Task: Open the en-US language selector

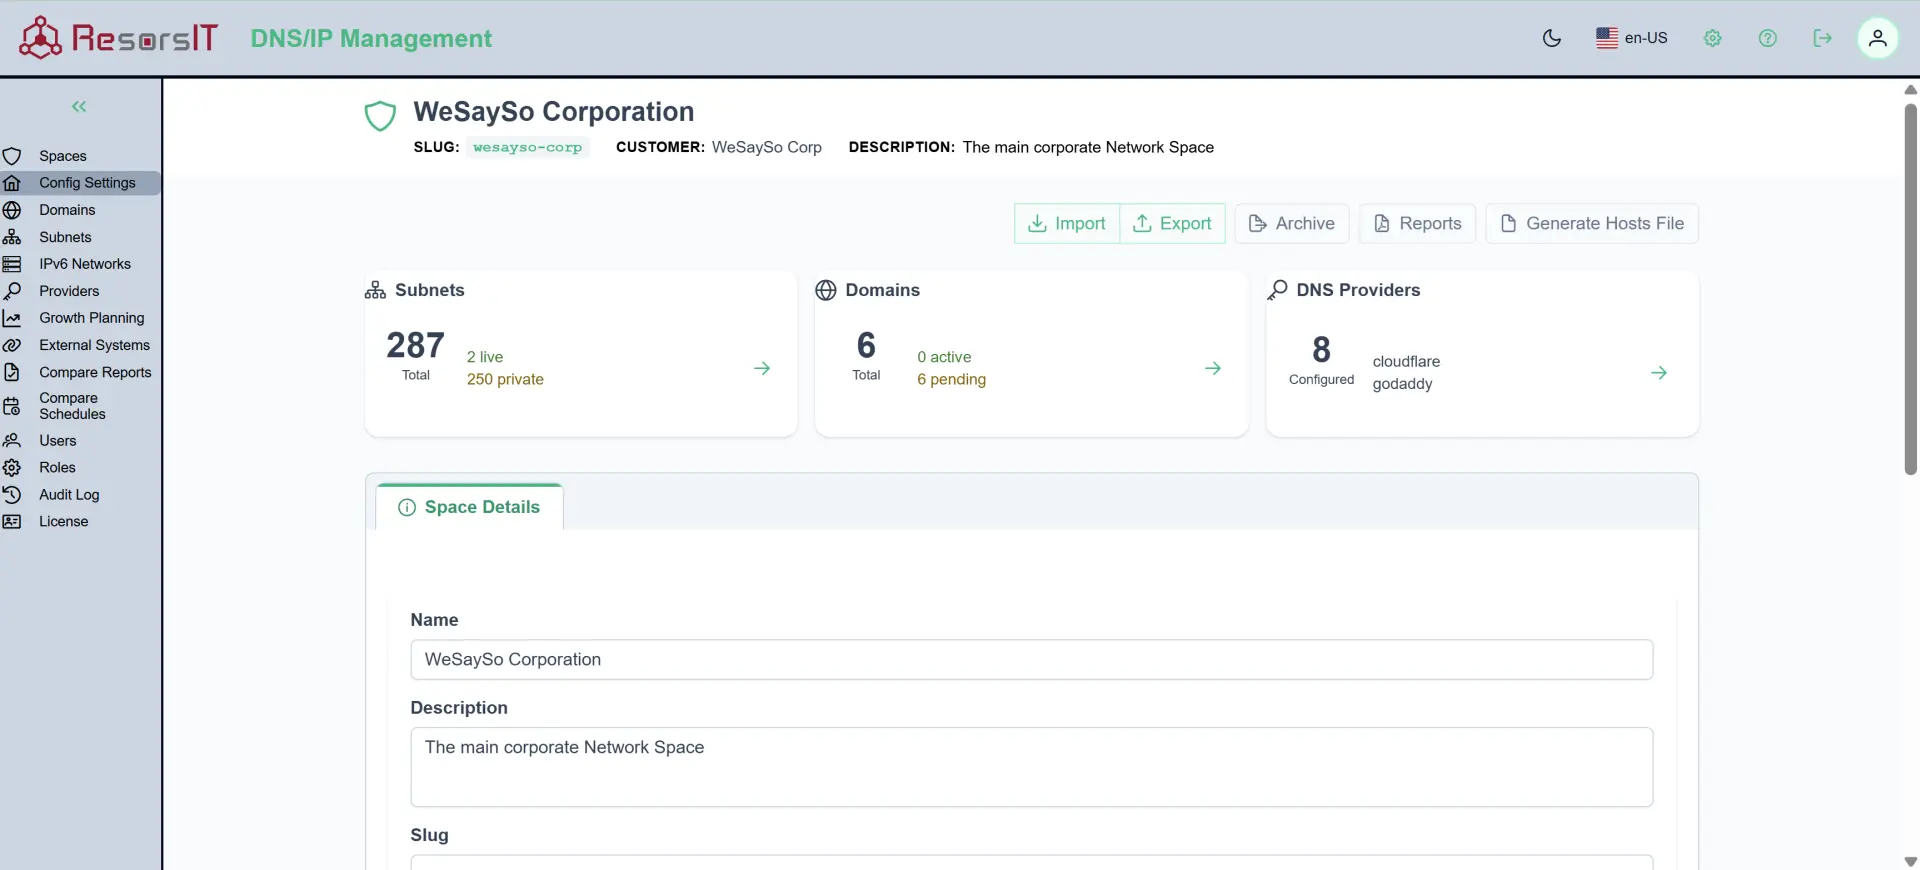Action: [1632, 38]
